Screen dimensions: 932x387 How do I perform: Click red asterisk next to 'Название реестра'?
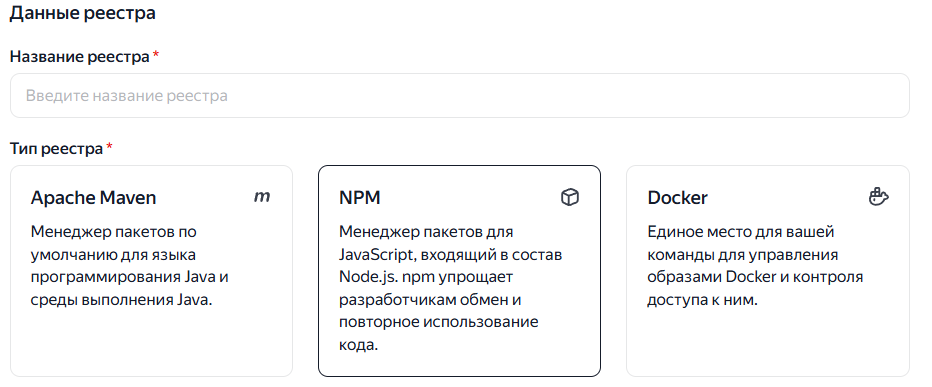click(x=156, y=55)
